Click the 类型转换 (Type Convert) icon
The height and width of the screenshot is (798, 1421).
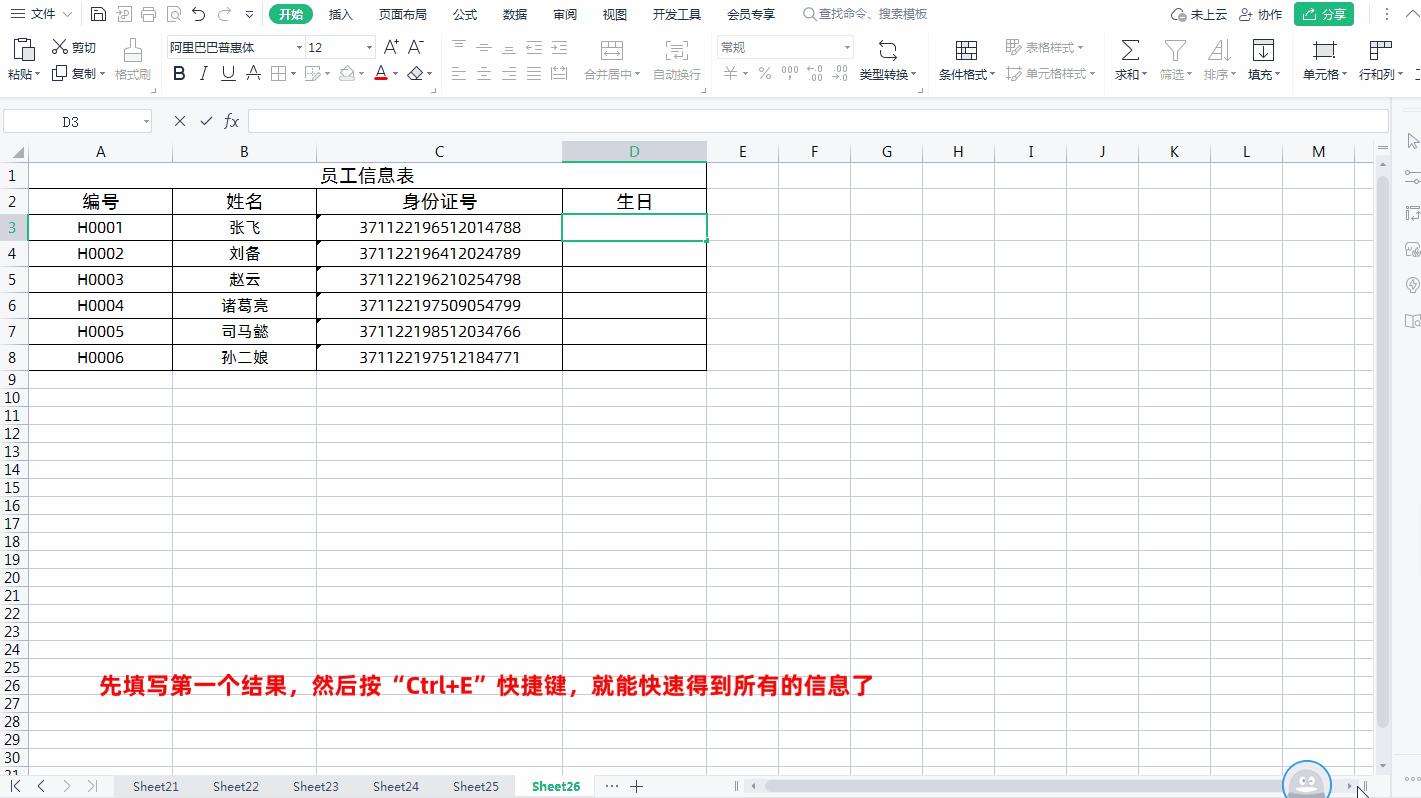[887, 60]
